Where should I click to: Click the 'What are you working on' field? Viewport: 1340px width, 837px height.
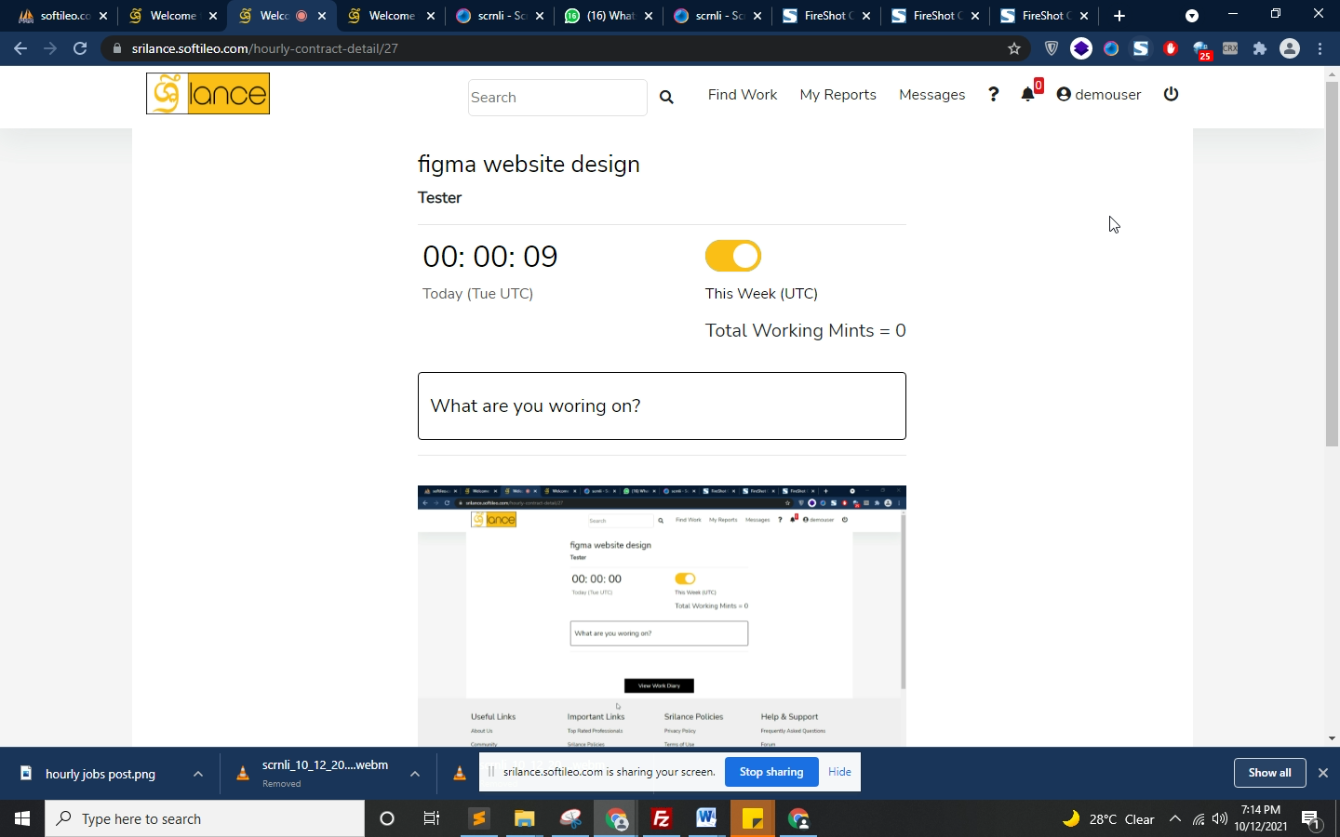click(661, 406)
